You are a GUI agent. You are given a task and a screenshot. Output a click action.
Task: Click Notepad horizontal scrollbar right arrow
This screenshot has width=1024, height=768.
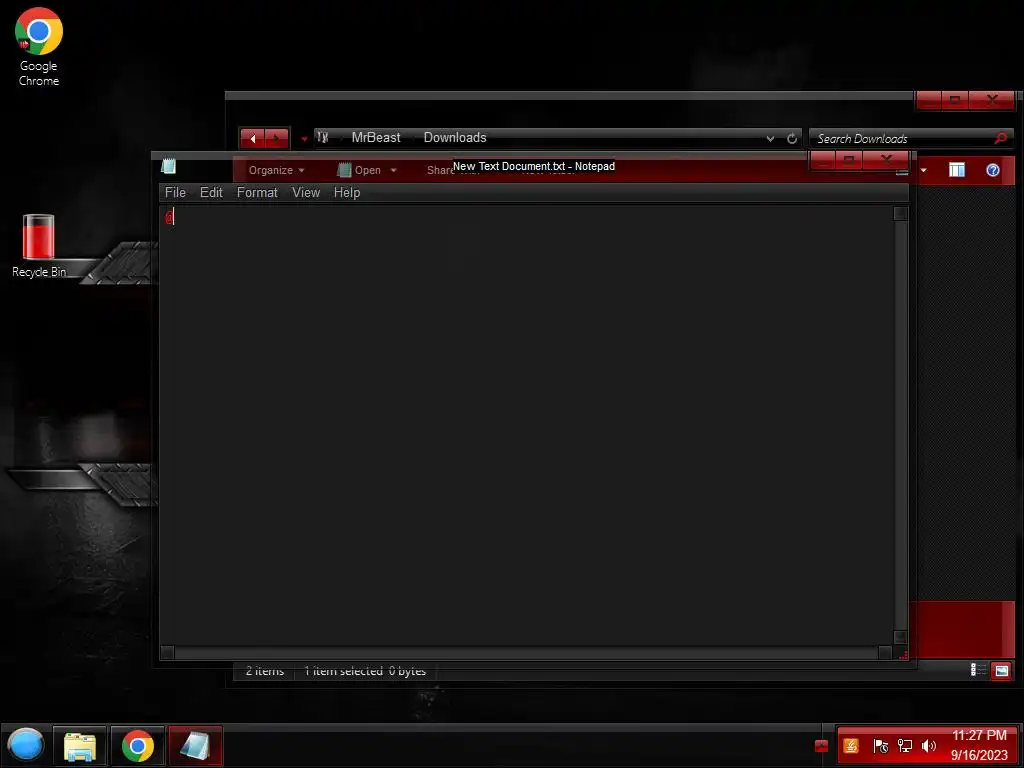(885, 652)
